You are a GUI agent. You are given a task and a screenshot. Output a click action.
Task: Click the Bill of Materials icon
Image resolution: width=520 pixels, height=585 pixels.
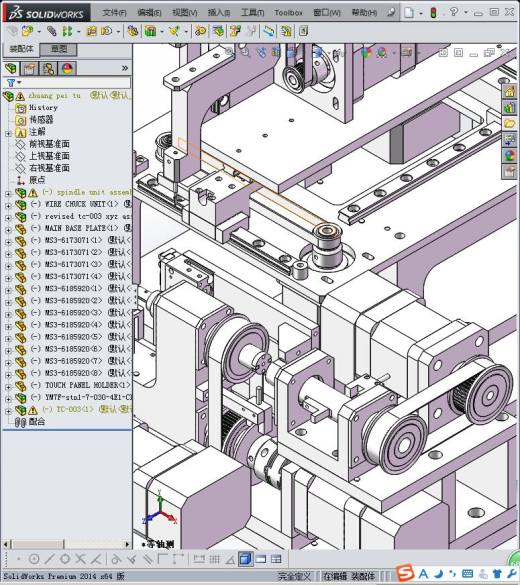point(219,31)
